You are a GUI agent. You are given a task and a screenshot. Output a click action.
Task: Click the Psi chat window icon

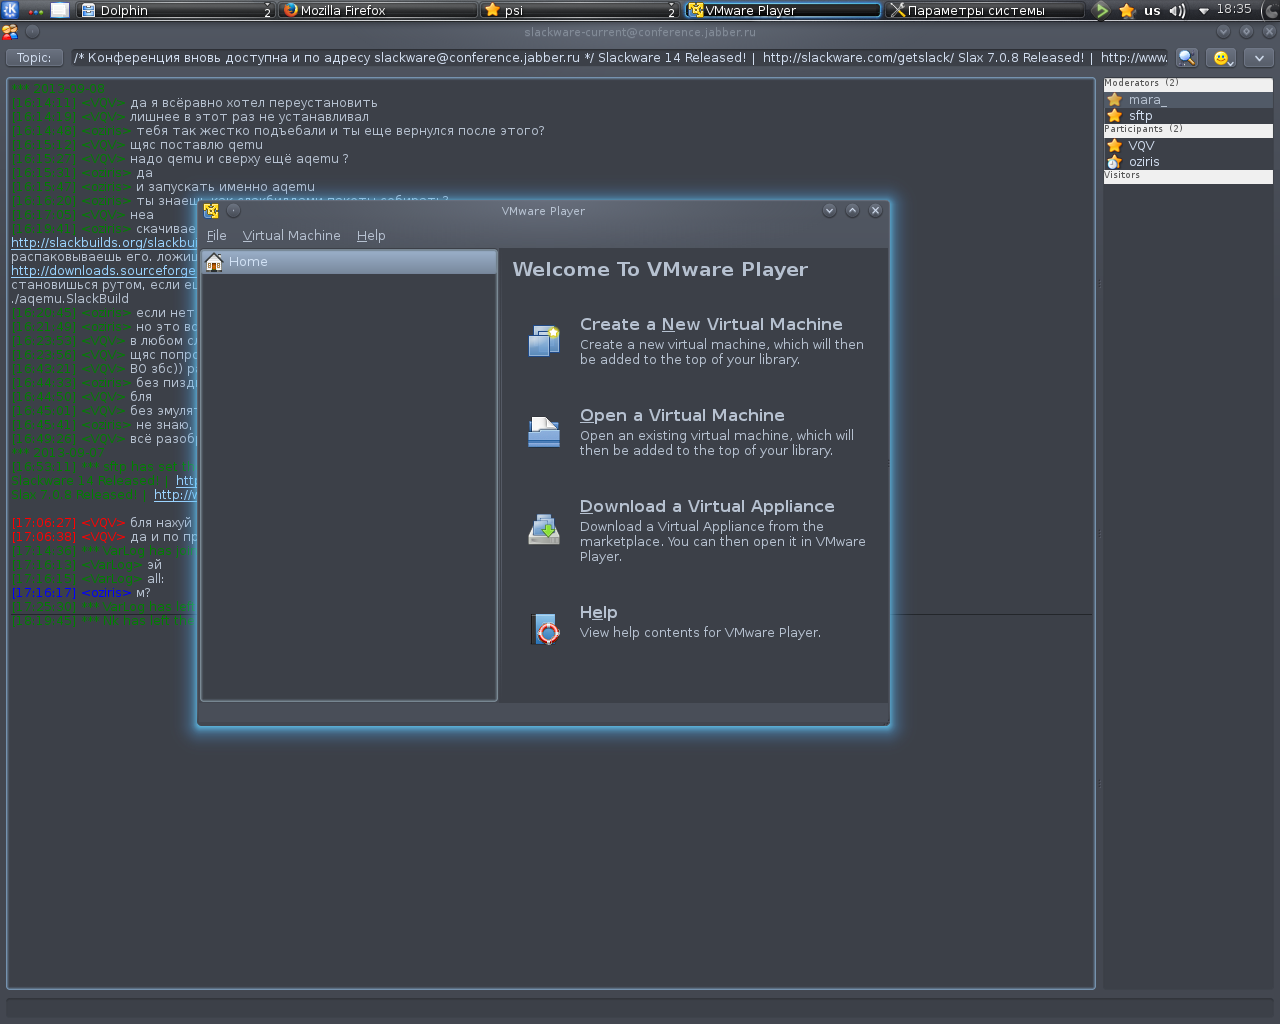point(10,32)
